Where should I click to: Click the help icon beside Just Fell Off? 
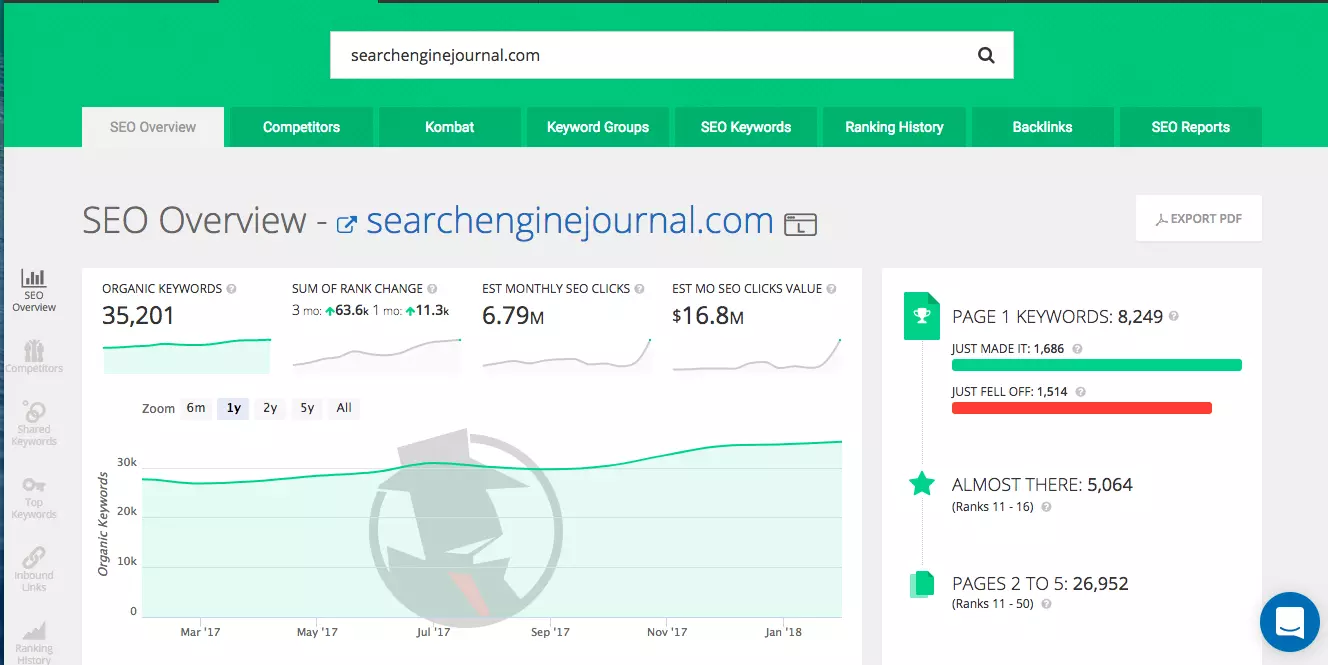tap(1080, 392)
